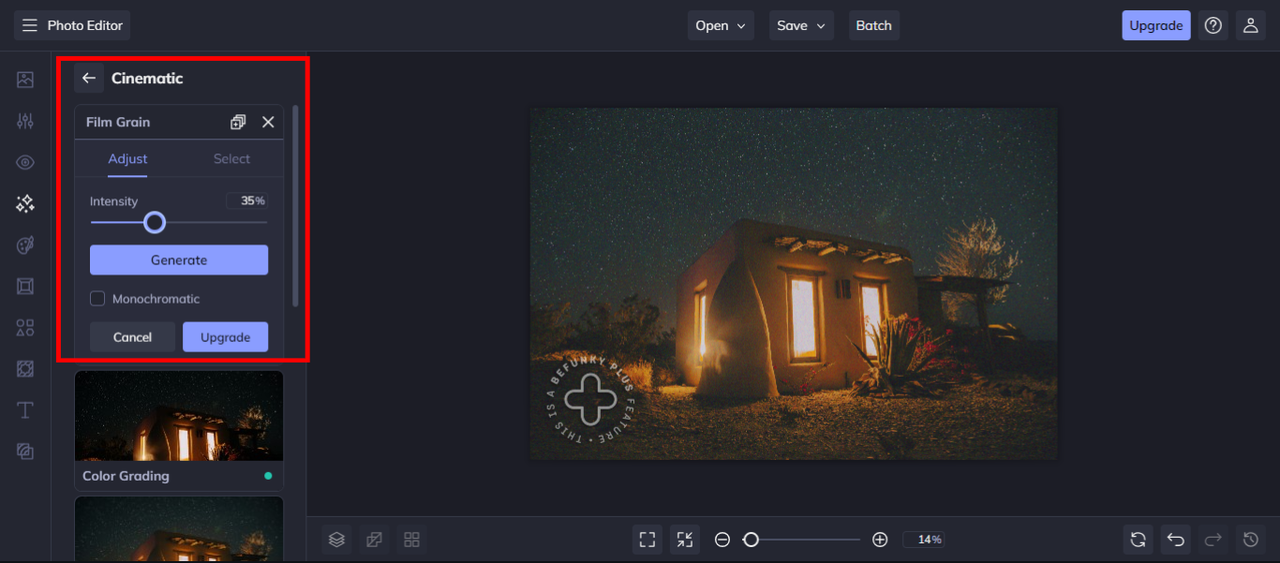Click the flatten layers icon in bottom bar
This screenshot has height=563, width=1280.
pyautogui.click(x=374, y=539)
